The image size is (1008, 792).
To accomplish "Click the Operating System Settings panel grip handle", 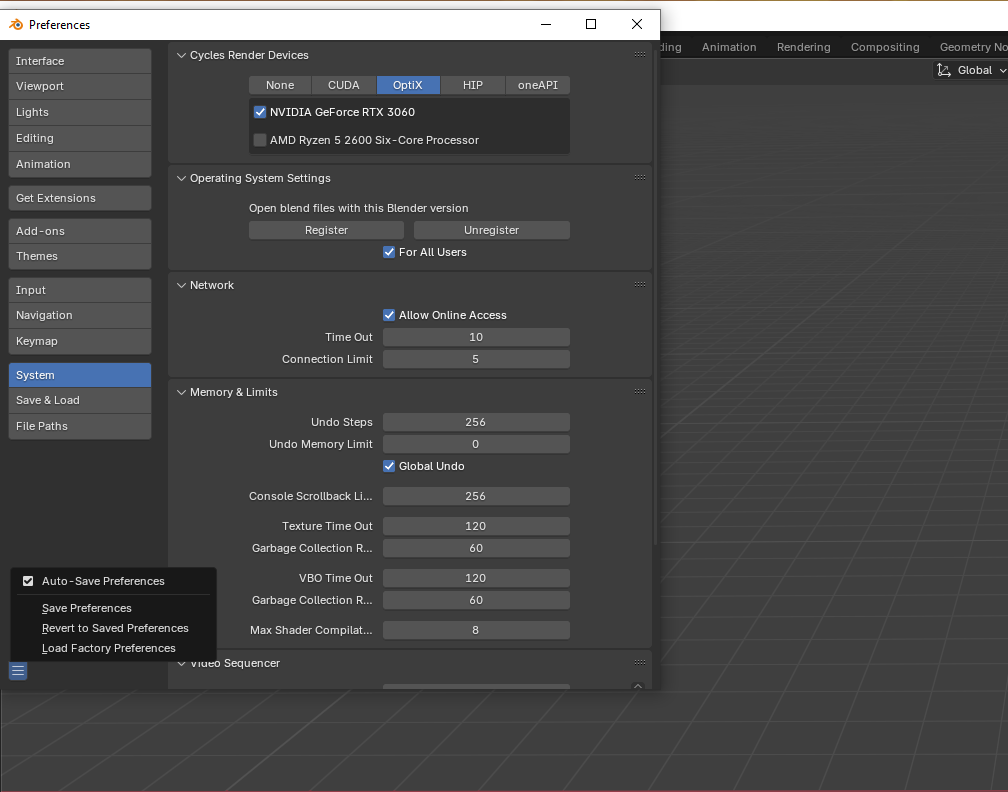I will pyautogui.click(x=639, y=178).
